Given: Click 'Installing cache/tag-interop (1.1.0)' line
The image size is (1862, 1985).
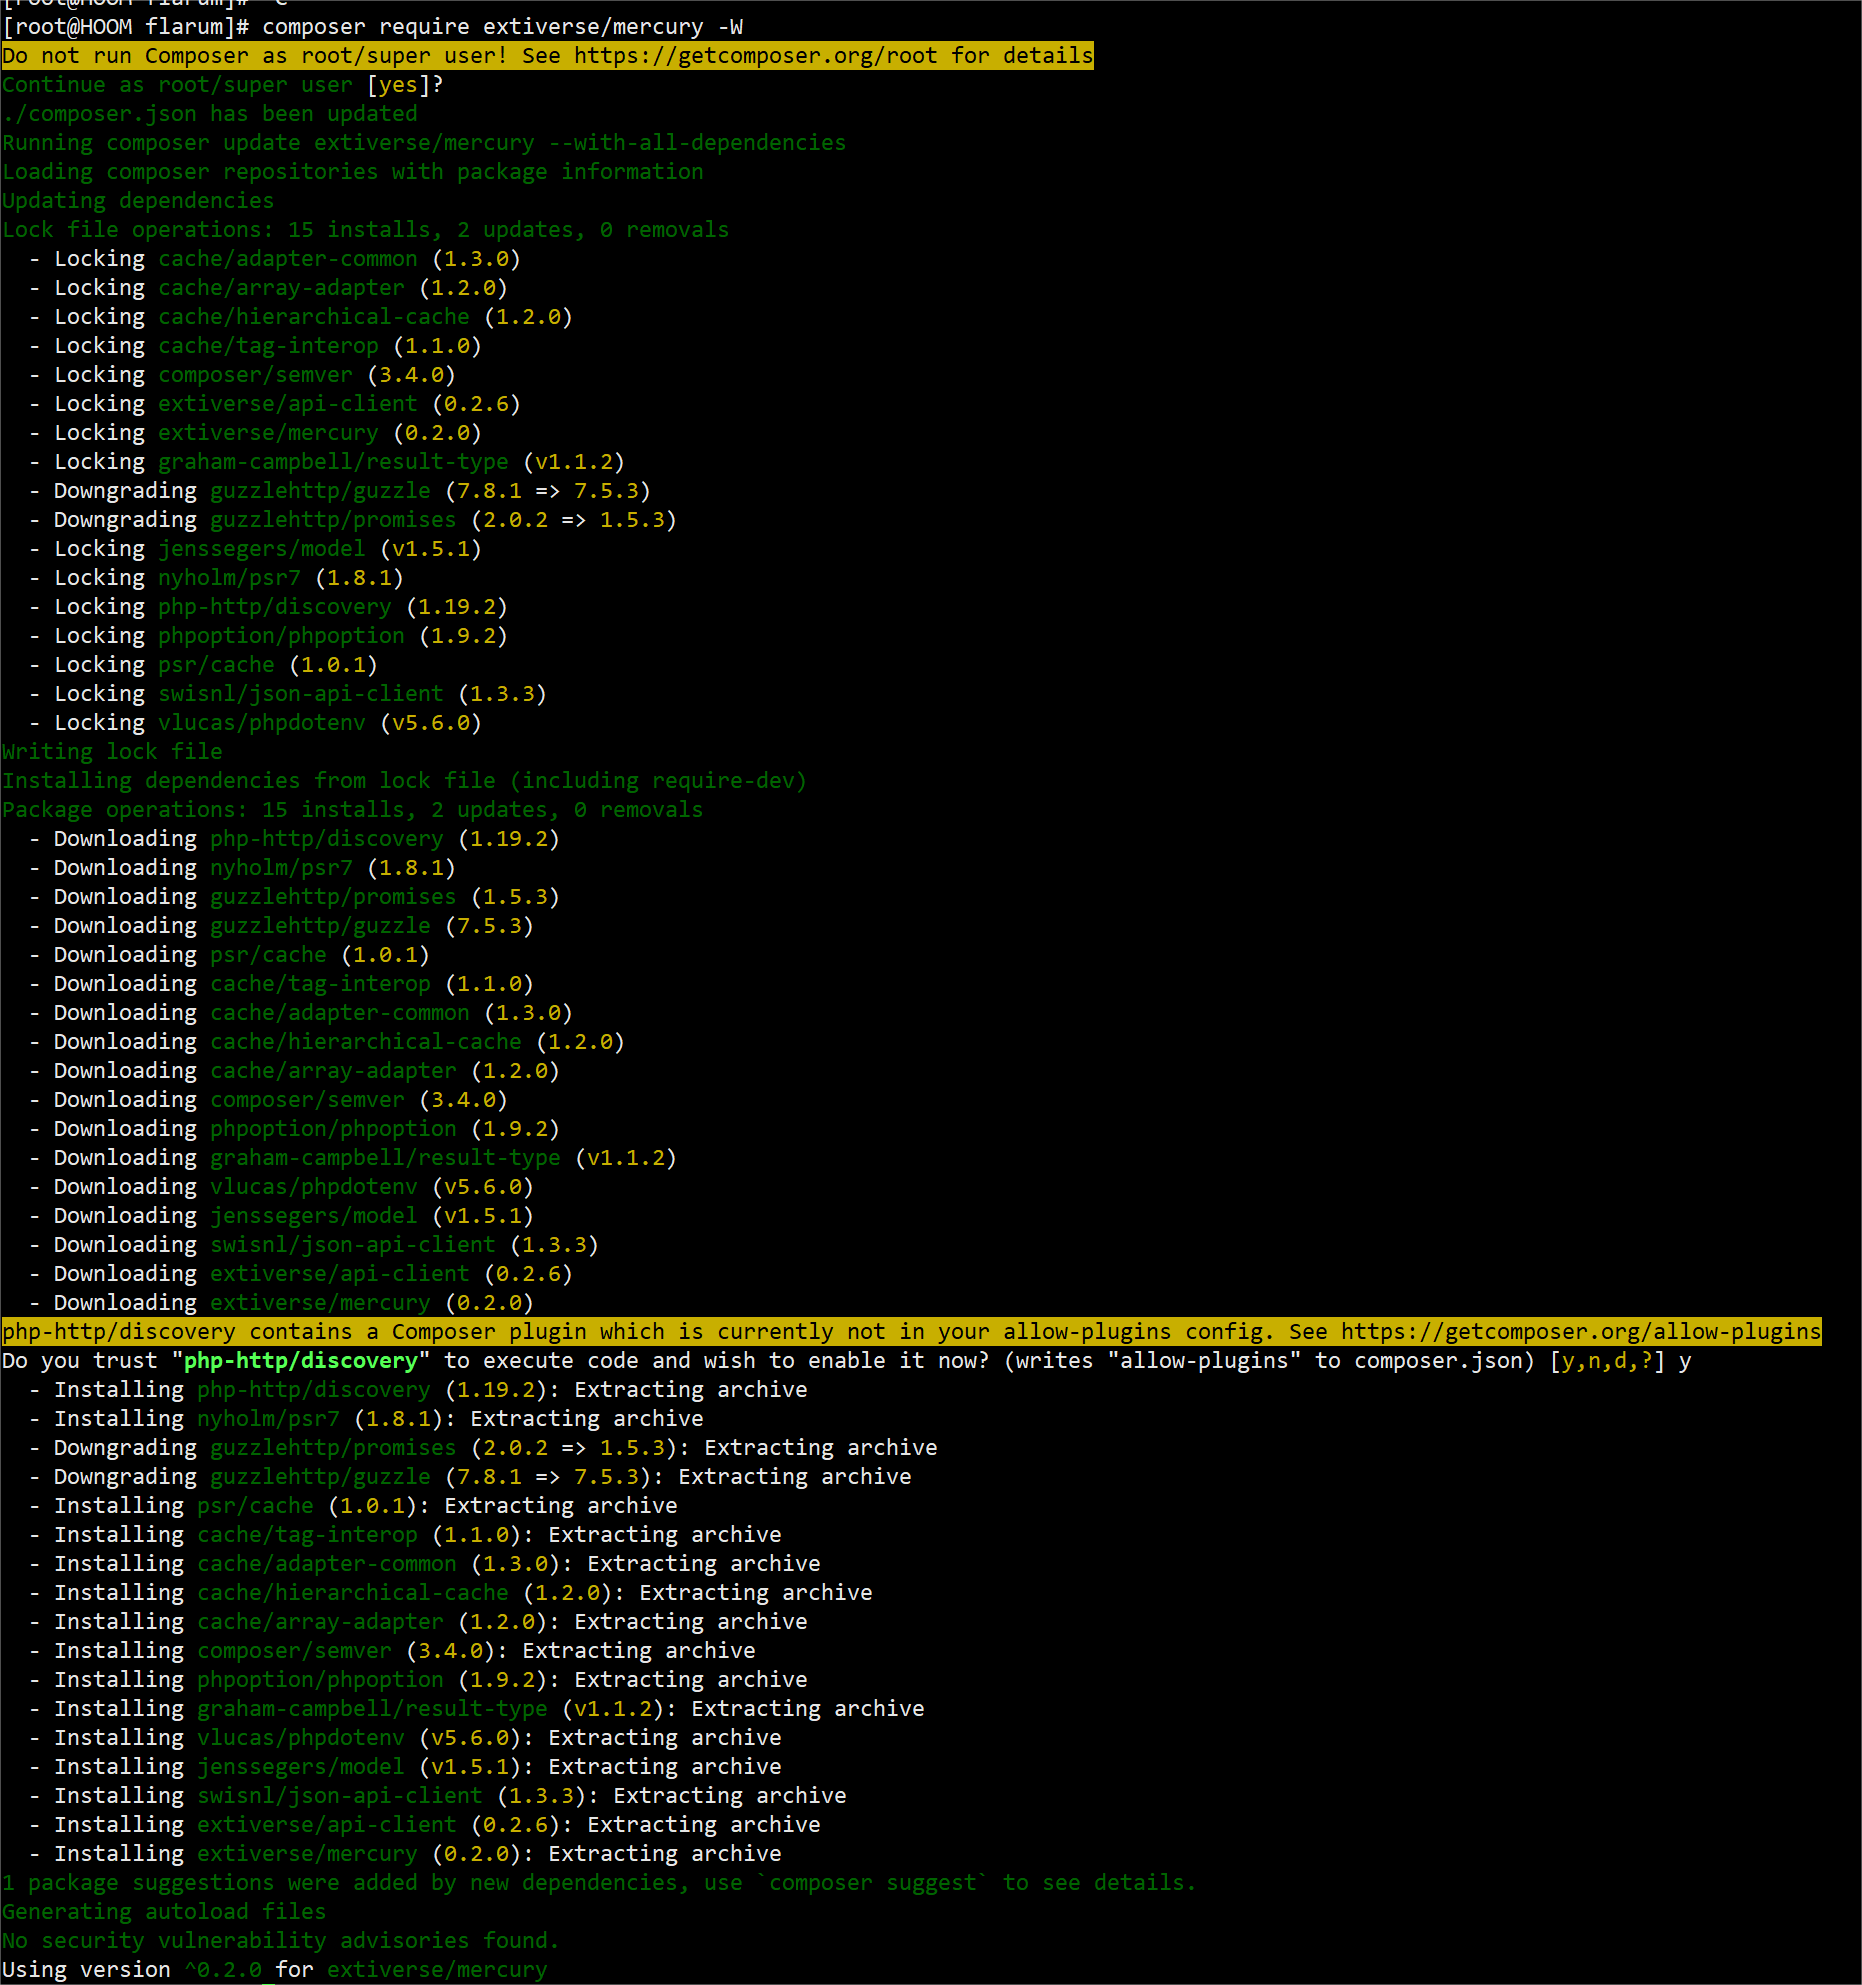Looking at the screenshot, I should coord(405,1535).
